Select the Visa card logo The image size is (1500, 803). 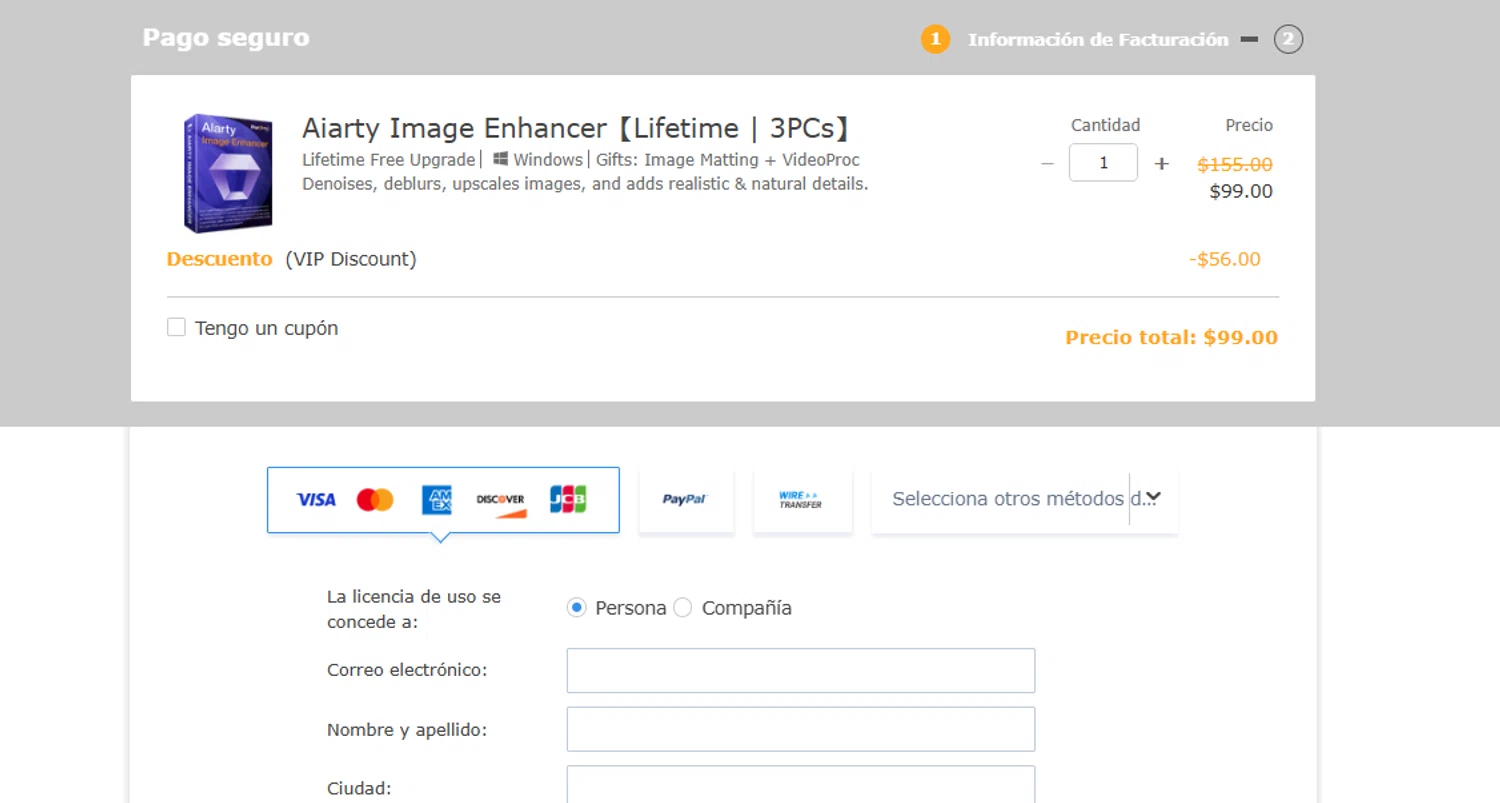(316, 499)
